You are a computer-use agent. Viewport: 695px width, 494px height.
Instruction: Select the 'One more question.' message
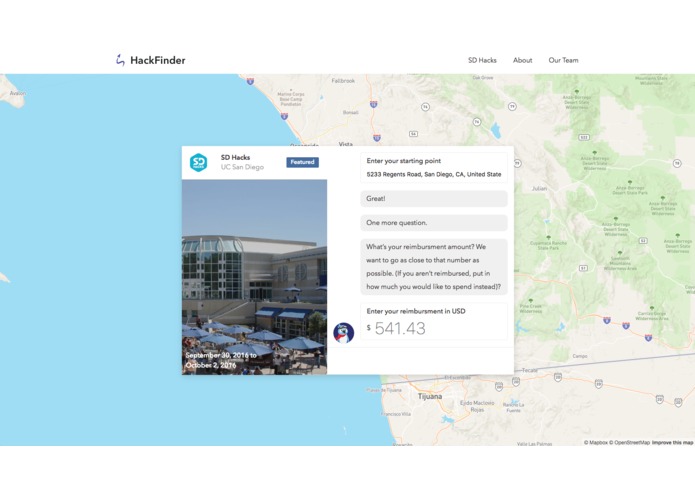point(434,223)
